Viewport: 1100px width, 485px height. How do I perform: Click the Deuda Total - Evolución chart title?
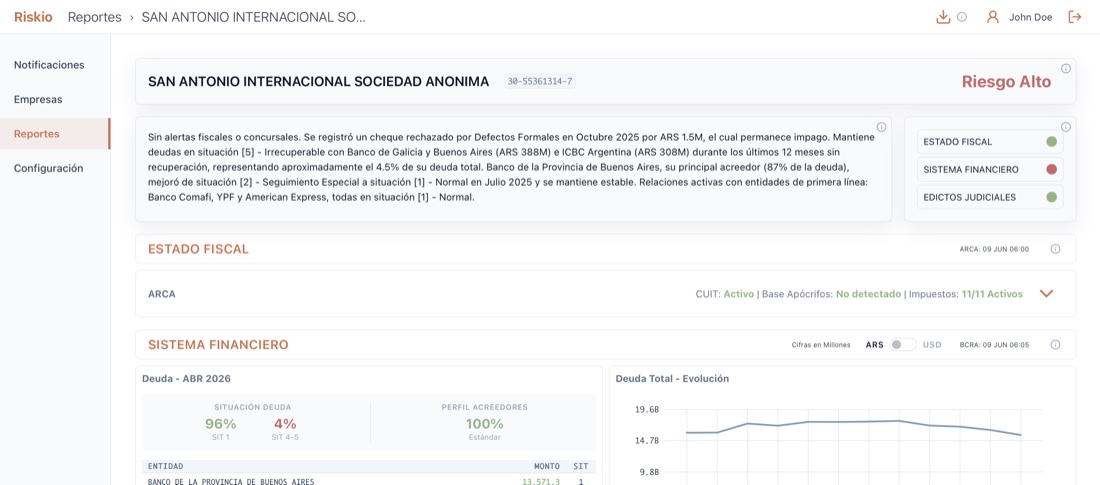coord(672,378)
